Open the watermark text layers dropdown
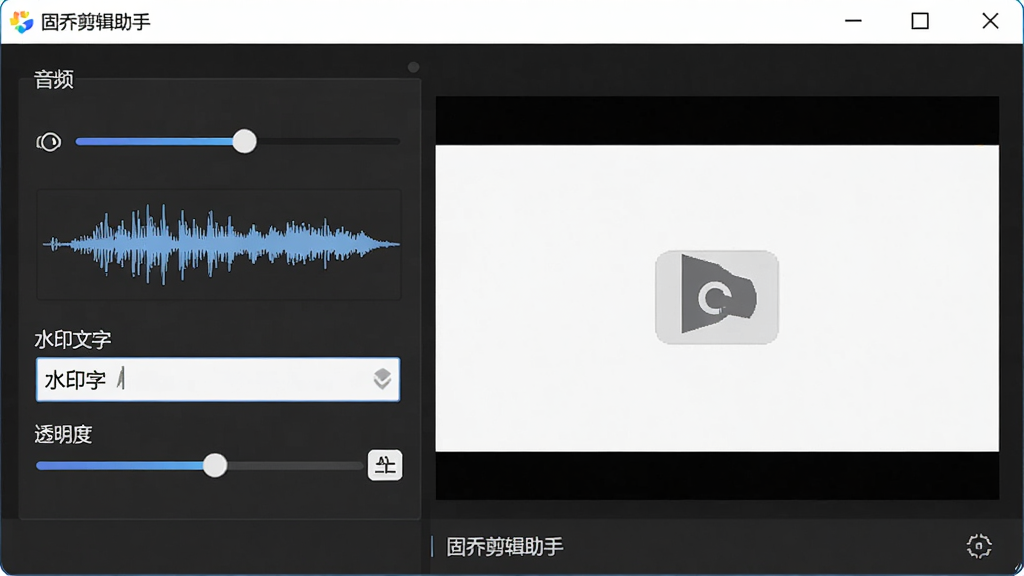 click(x=383, y=379)
